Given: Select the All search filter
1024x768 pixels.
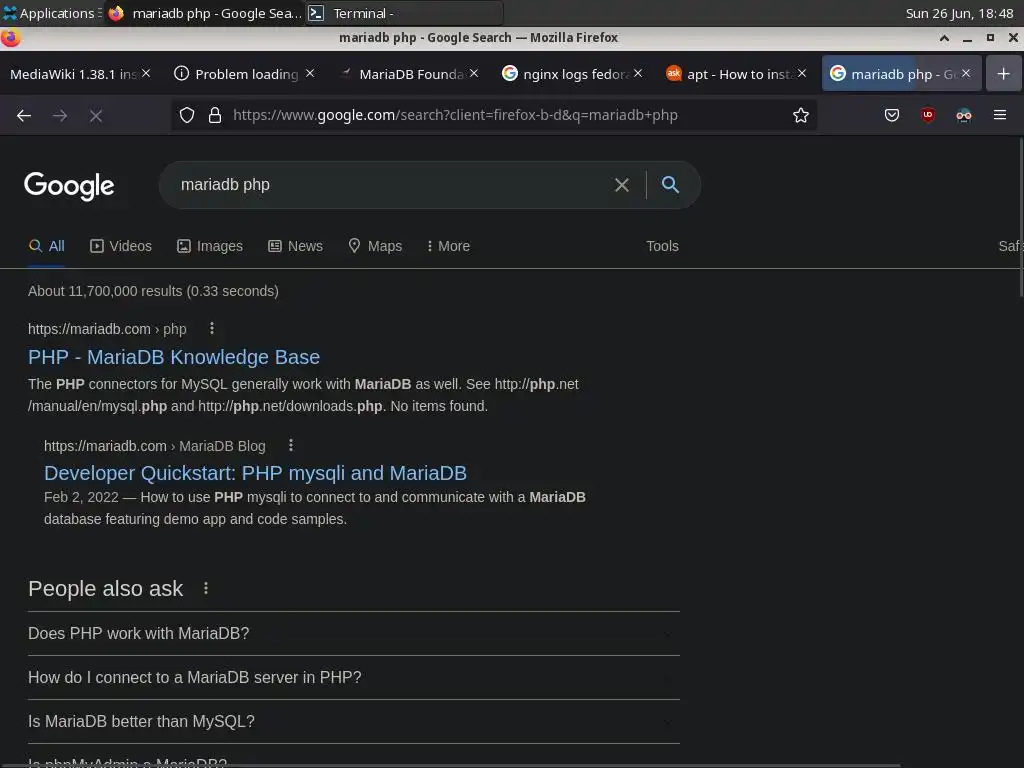Looking at the screenshot, I should pos(46,246).
